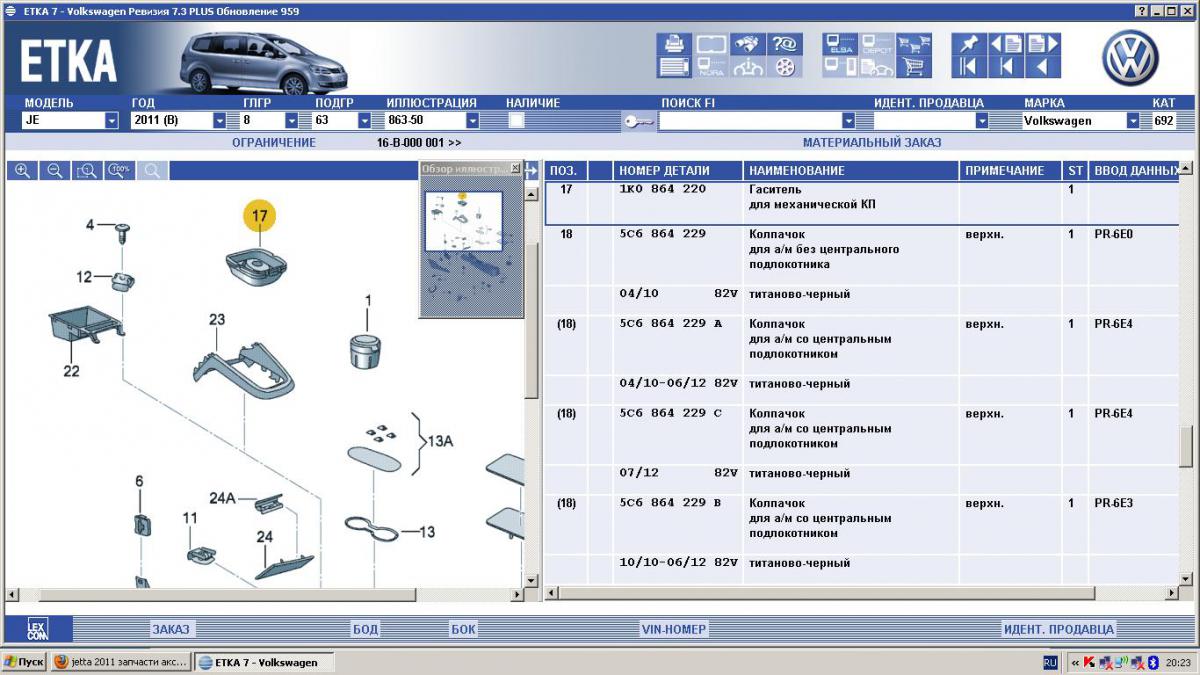
Task: Click the БОД bottom bar item
Action: pos(365,629)
